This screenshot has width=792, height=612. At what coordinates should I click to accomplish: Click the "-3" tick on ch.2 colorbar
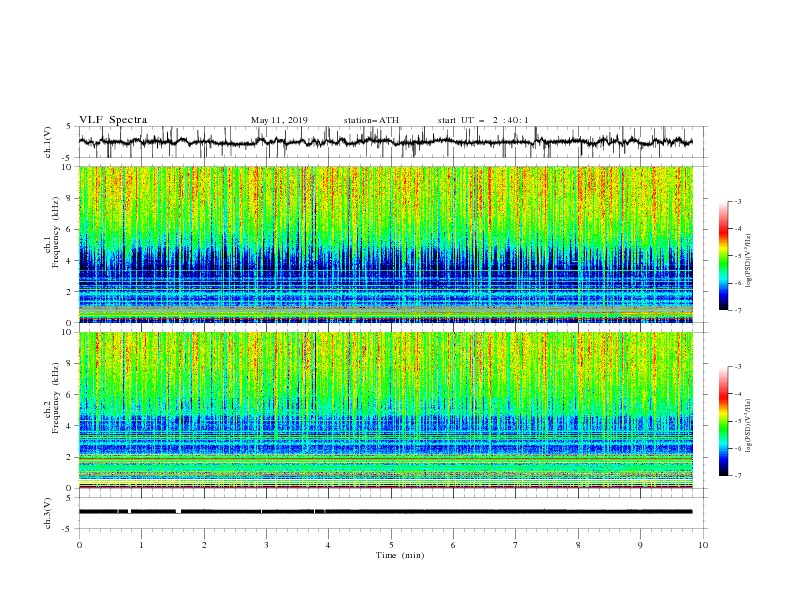[737, 367]
